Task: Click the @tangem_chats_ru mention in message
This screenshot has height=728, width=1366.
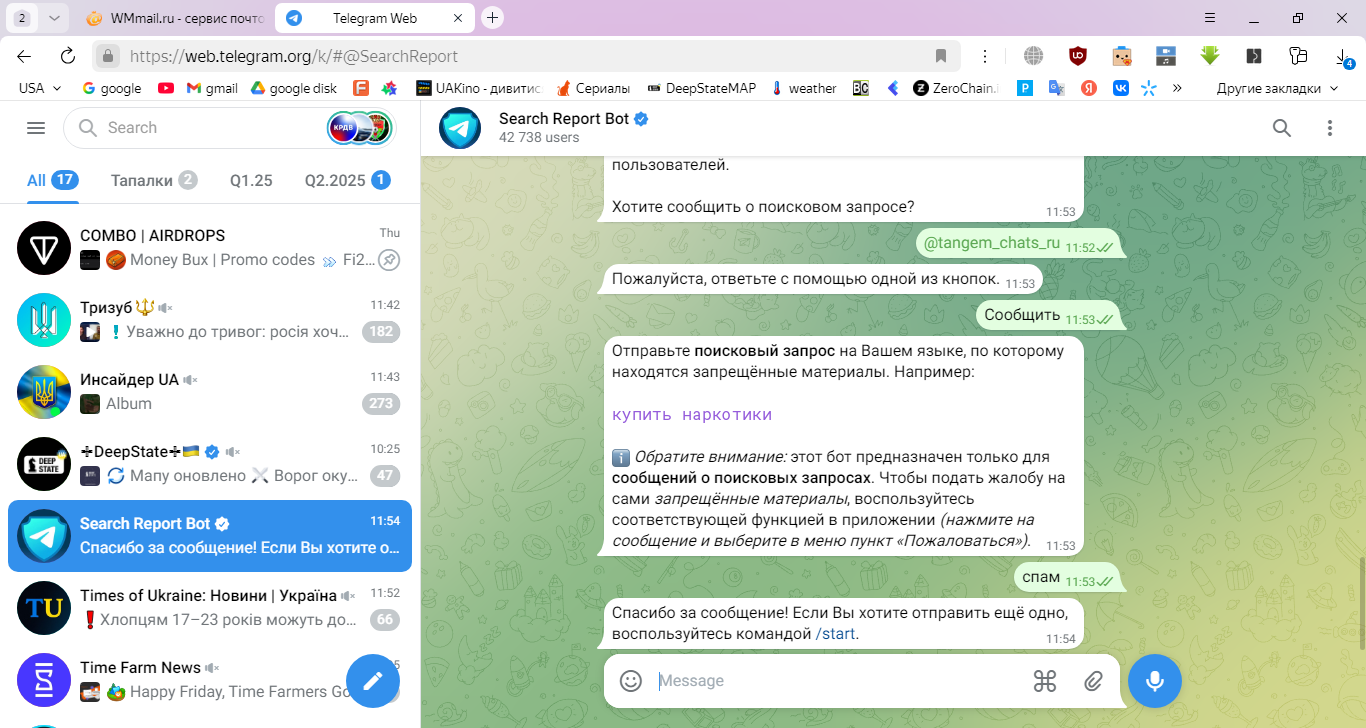Action: [x=991, y=243]
